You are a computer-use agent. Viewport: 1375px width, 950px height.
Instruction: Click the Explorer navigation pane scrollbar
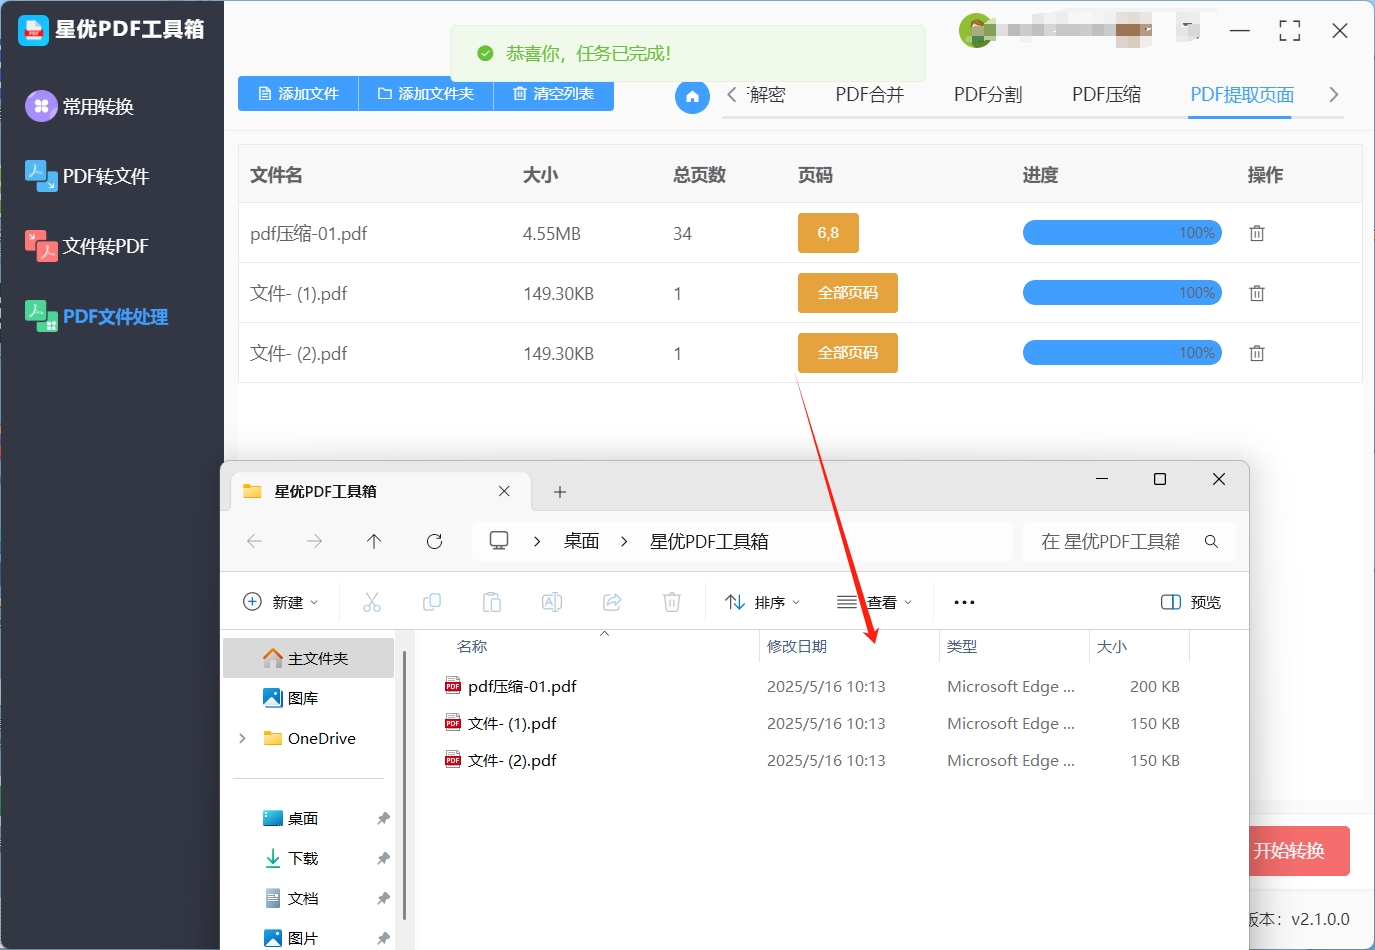(404, 785)
